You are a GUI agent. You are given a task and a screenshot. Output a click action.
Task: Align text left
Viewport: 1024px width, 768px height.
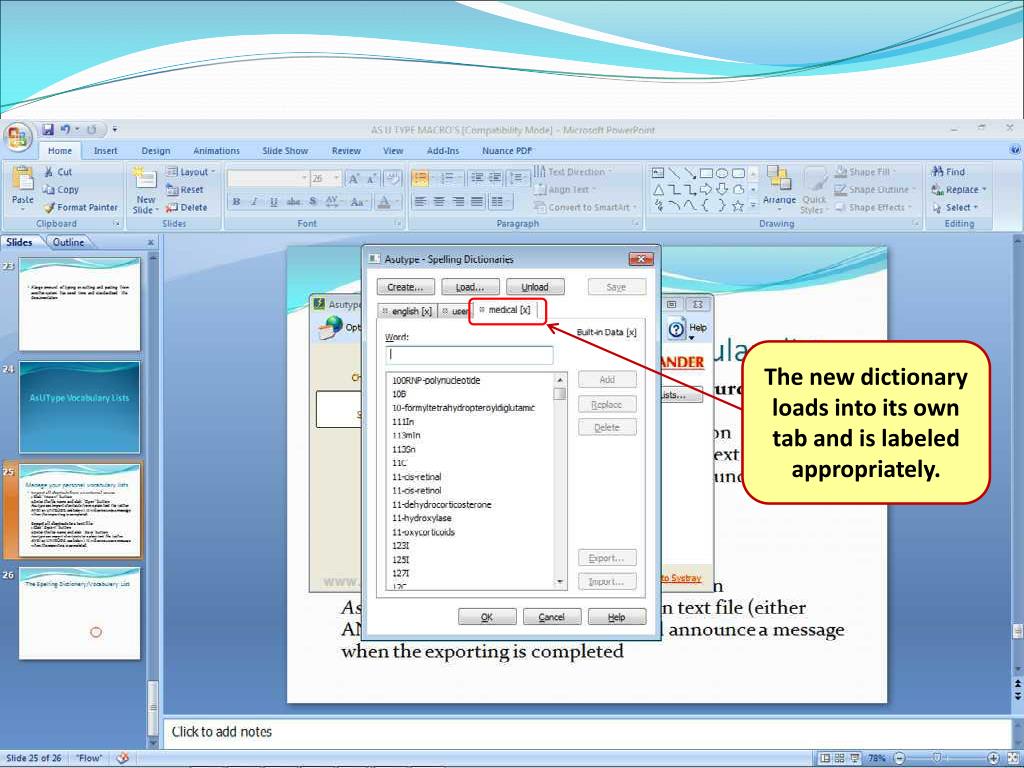421,202
